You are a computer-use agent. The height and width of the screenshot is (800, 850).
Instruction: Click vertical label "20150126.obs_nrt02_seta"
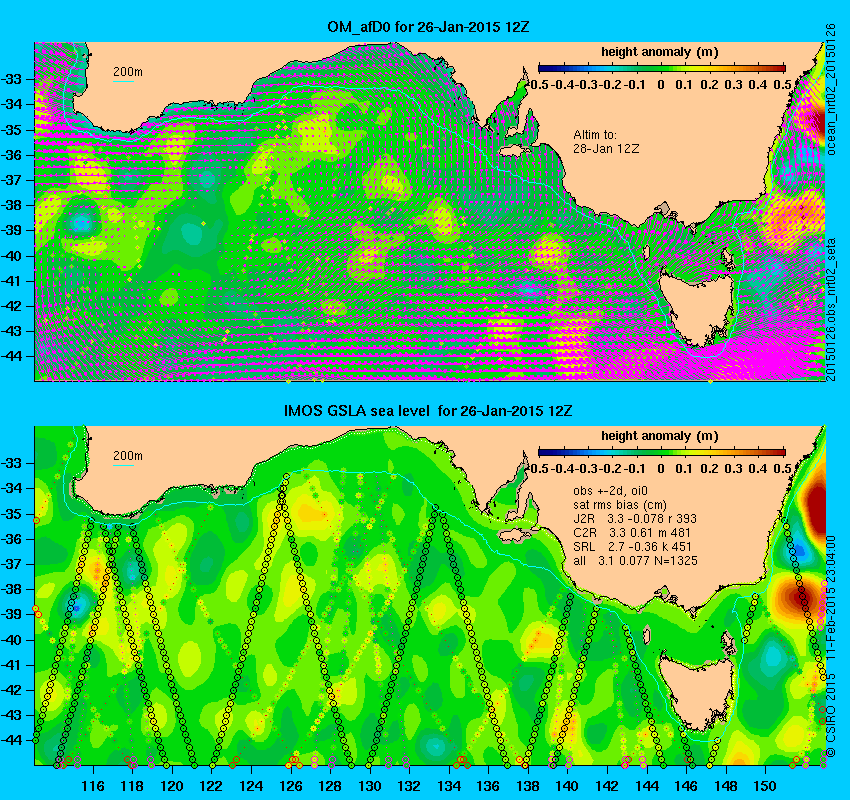coord(830,309)
